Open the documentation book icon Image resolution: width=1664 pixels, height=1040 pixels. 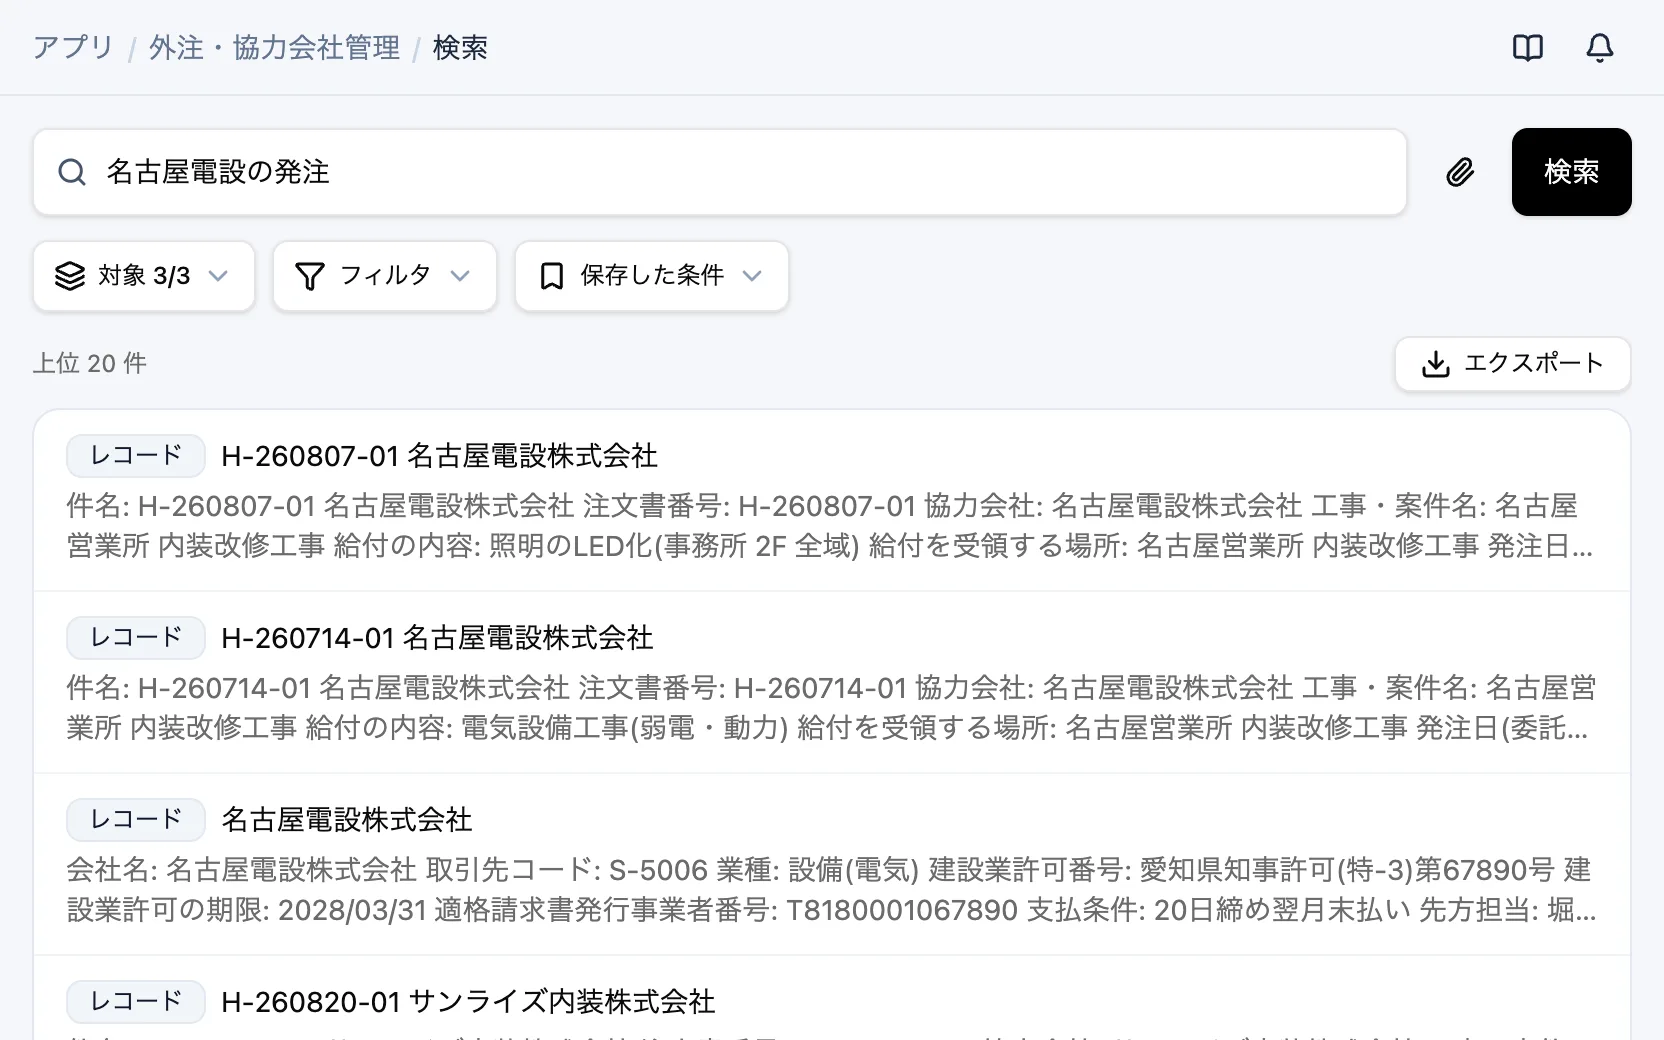[x=1528, y=48]
